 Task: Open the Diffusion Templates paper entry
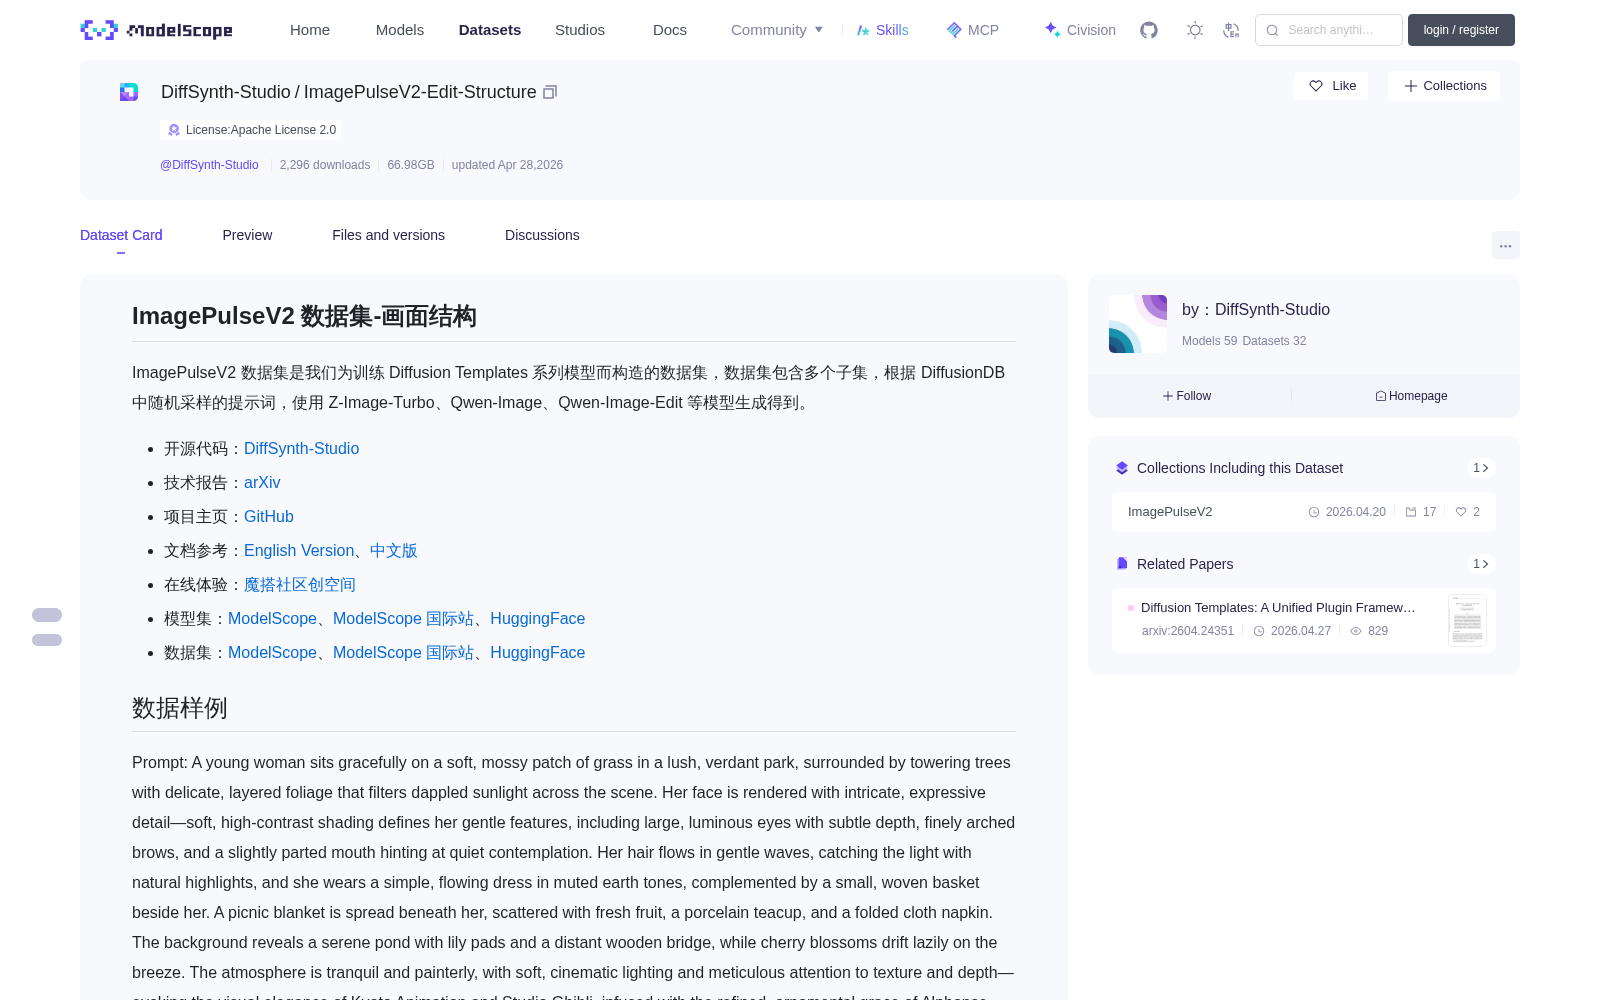pyautogui.click(x=1304, y=620)
